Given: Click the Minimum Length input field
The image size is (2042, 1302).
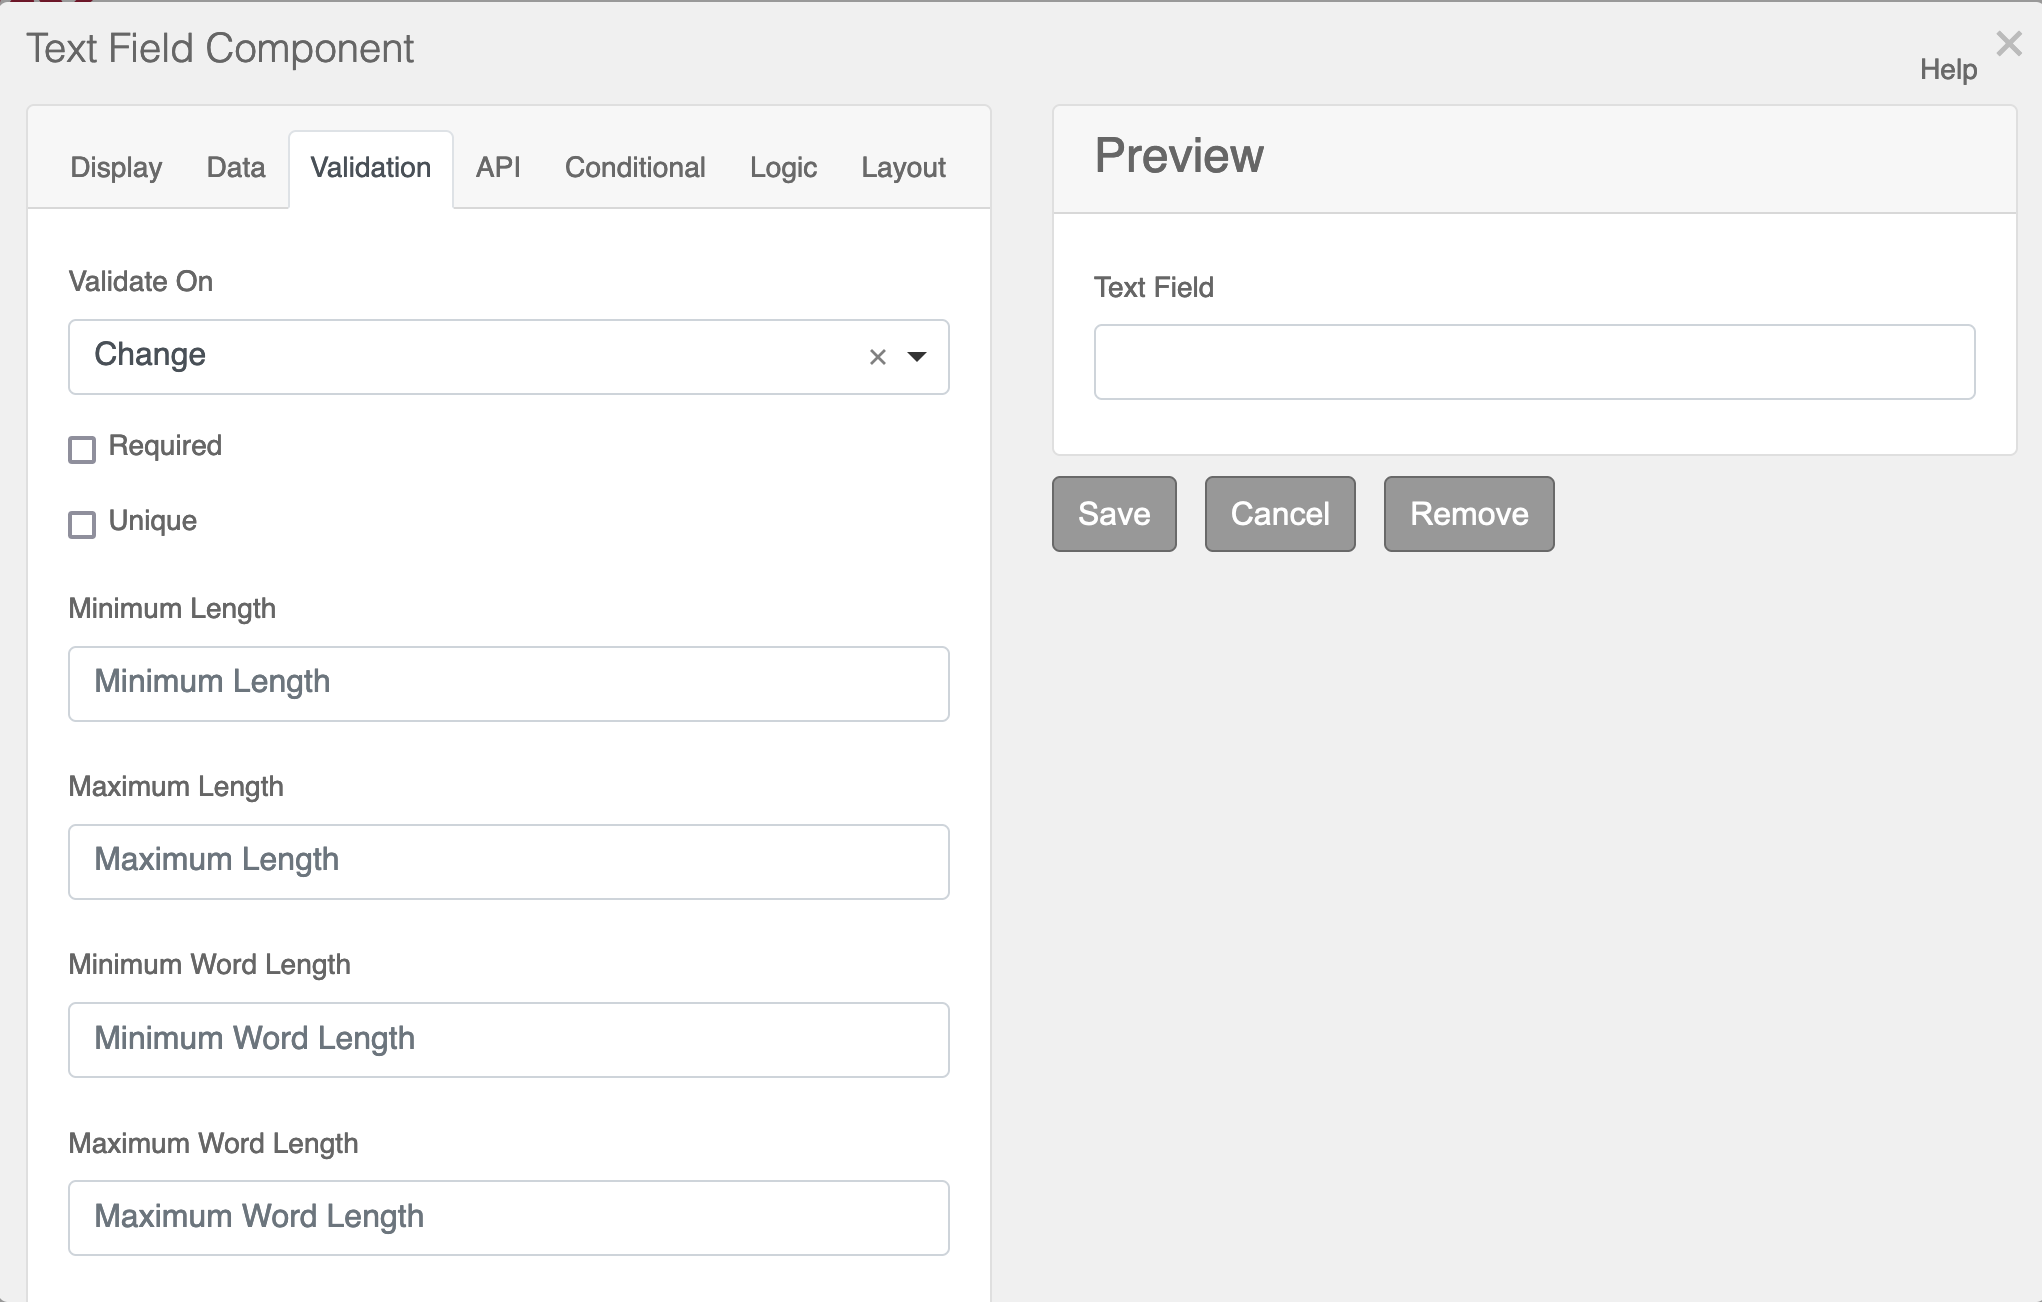Looking at the screenshot, I should coord(507,684).
